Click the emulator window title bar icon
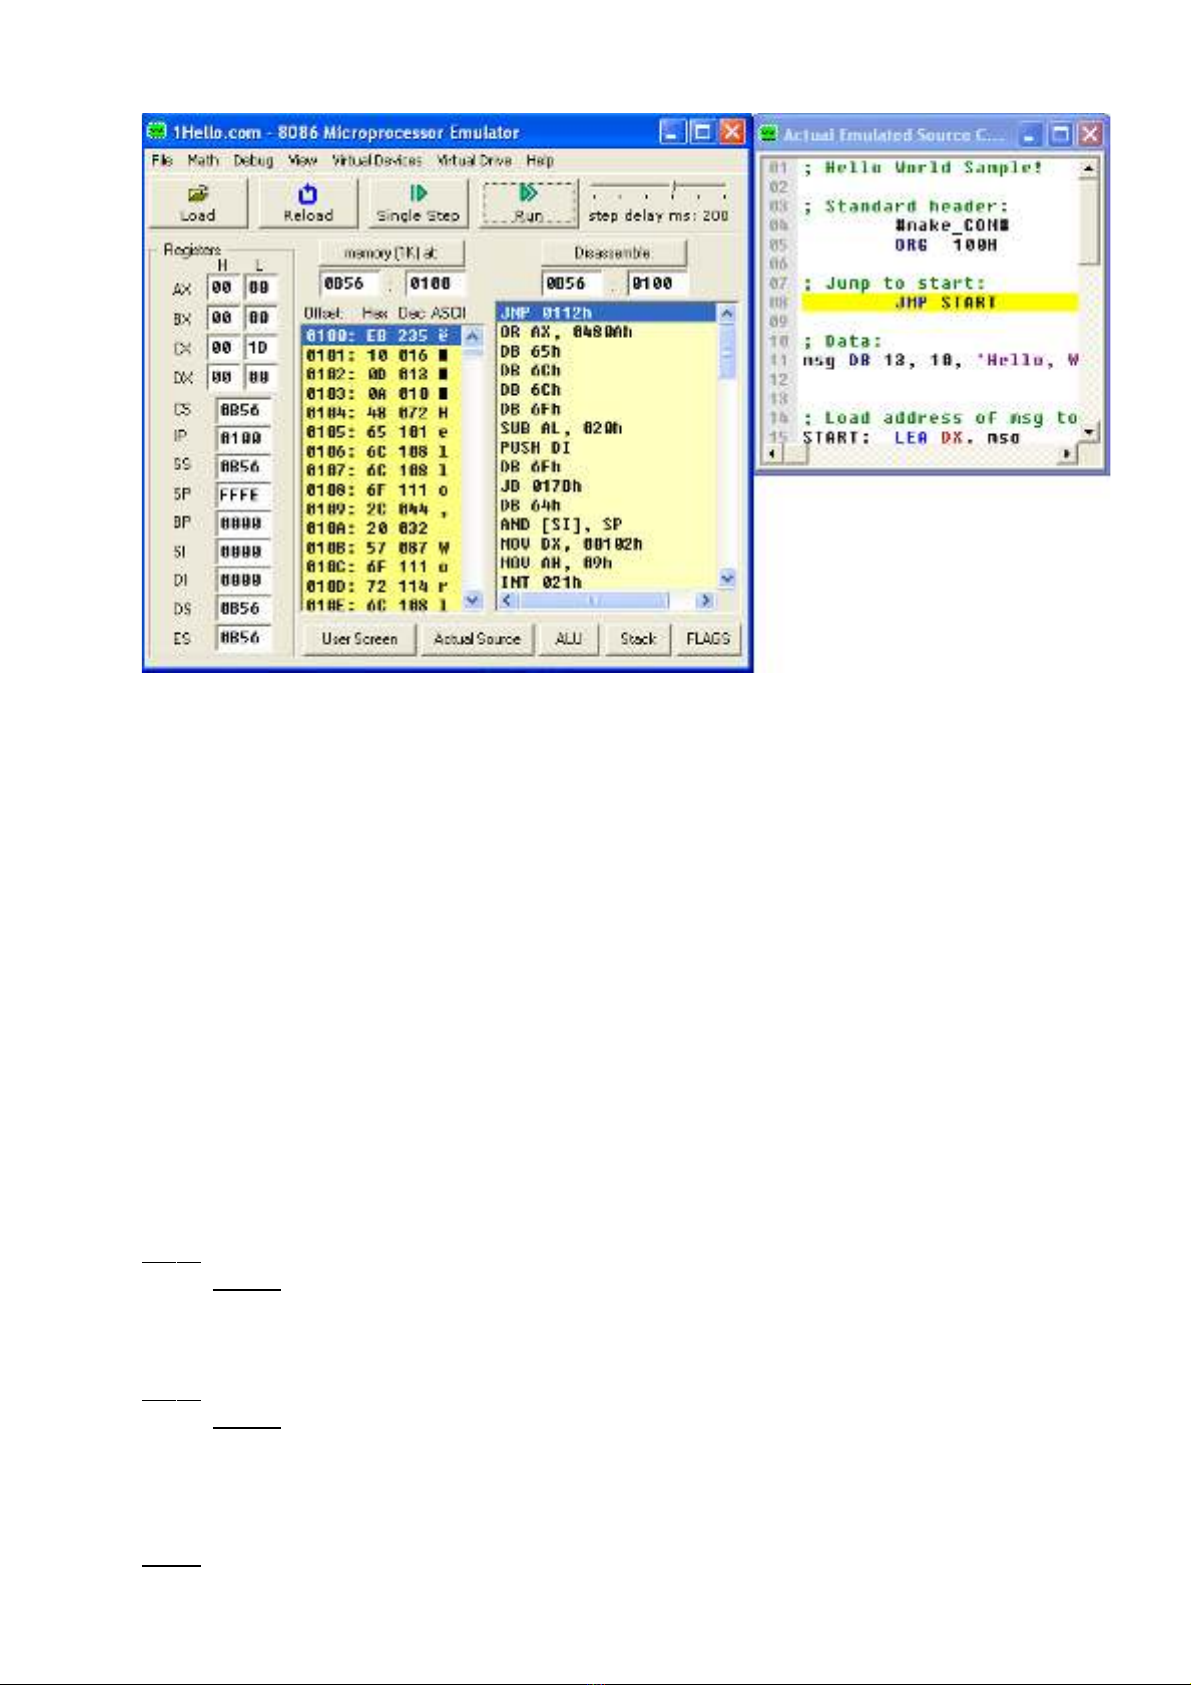1191x1685 pixels. pyautogui.click(x=157, y=132)
